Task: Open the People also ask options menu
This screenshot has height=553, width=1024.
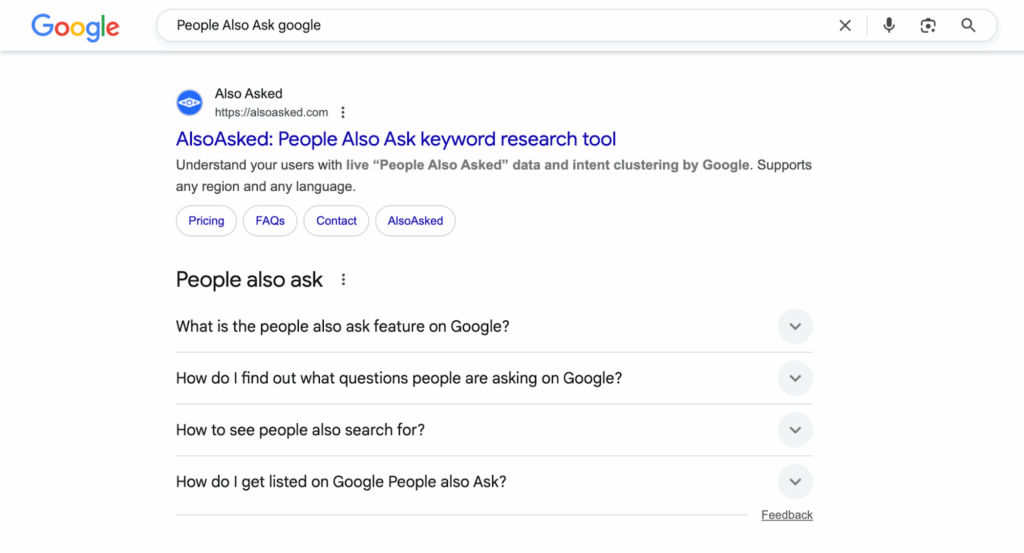Action: tap(343, 280)
